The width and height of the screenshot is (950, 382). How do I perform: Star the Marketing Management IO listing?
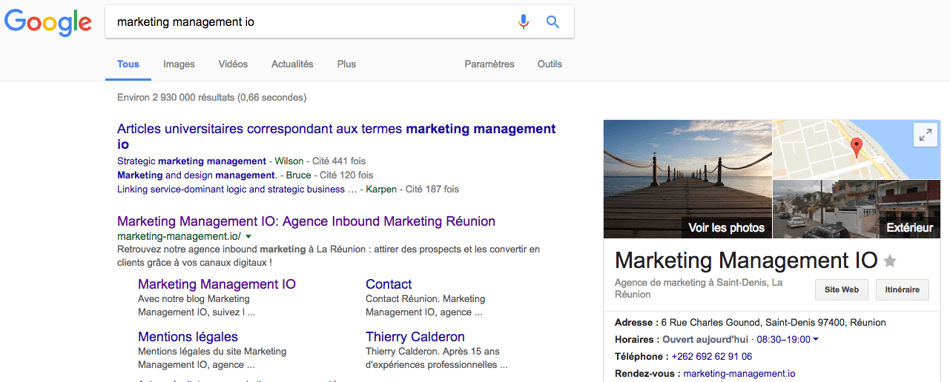[889, 261]
